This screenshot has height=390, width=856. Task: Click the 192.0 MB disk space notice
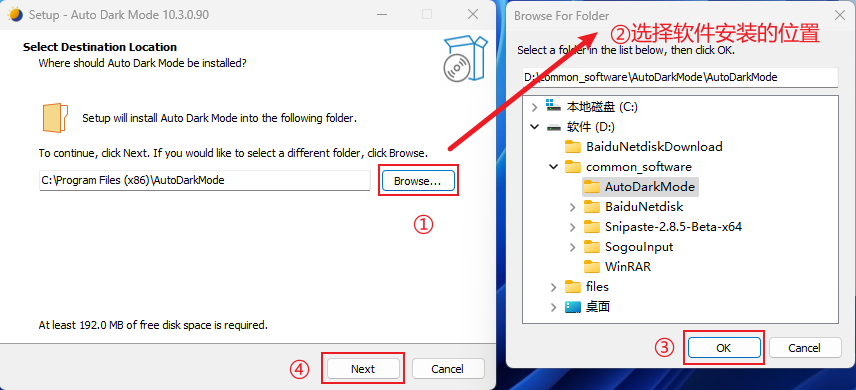click(153, 326)
